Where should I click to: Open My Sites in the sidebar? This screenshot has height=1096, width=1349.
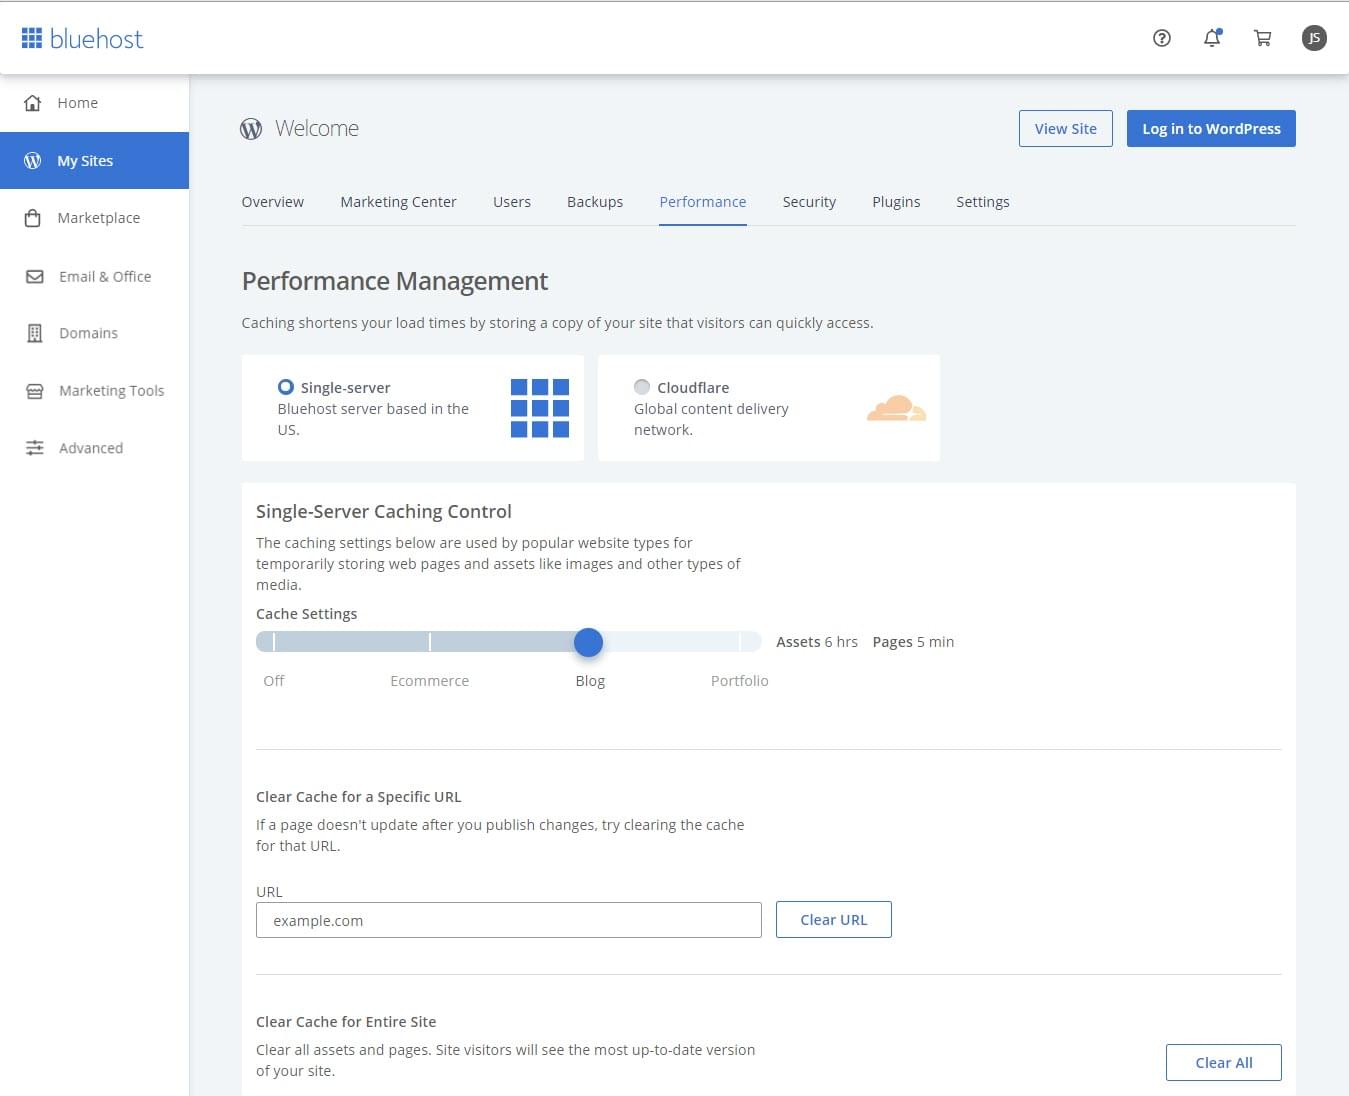coord(94,160)
